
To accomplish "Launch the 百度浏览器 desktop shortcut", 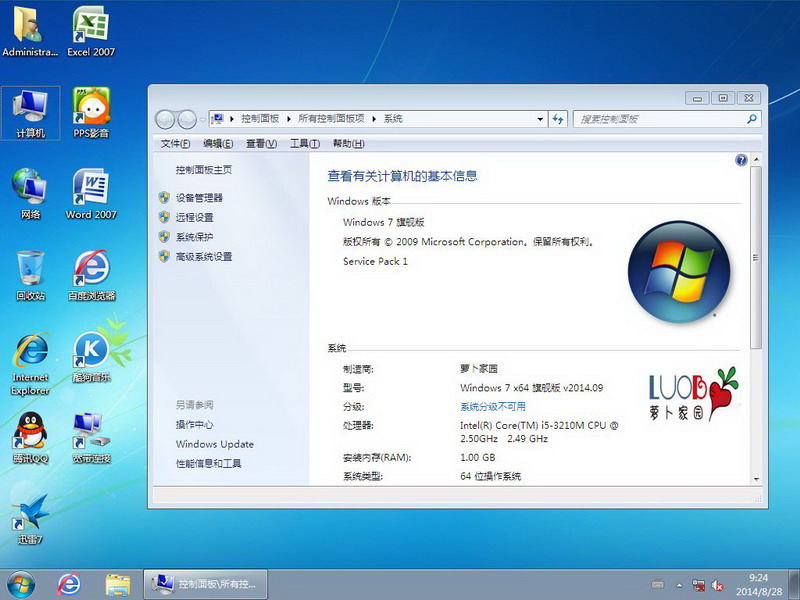I will 92,276.
